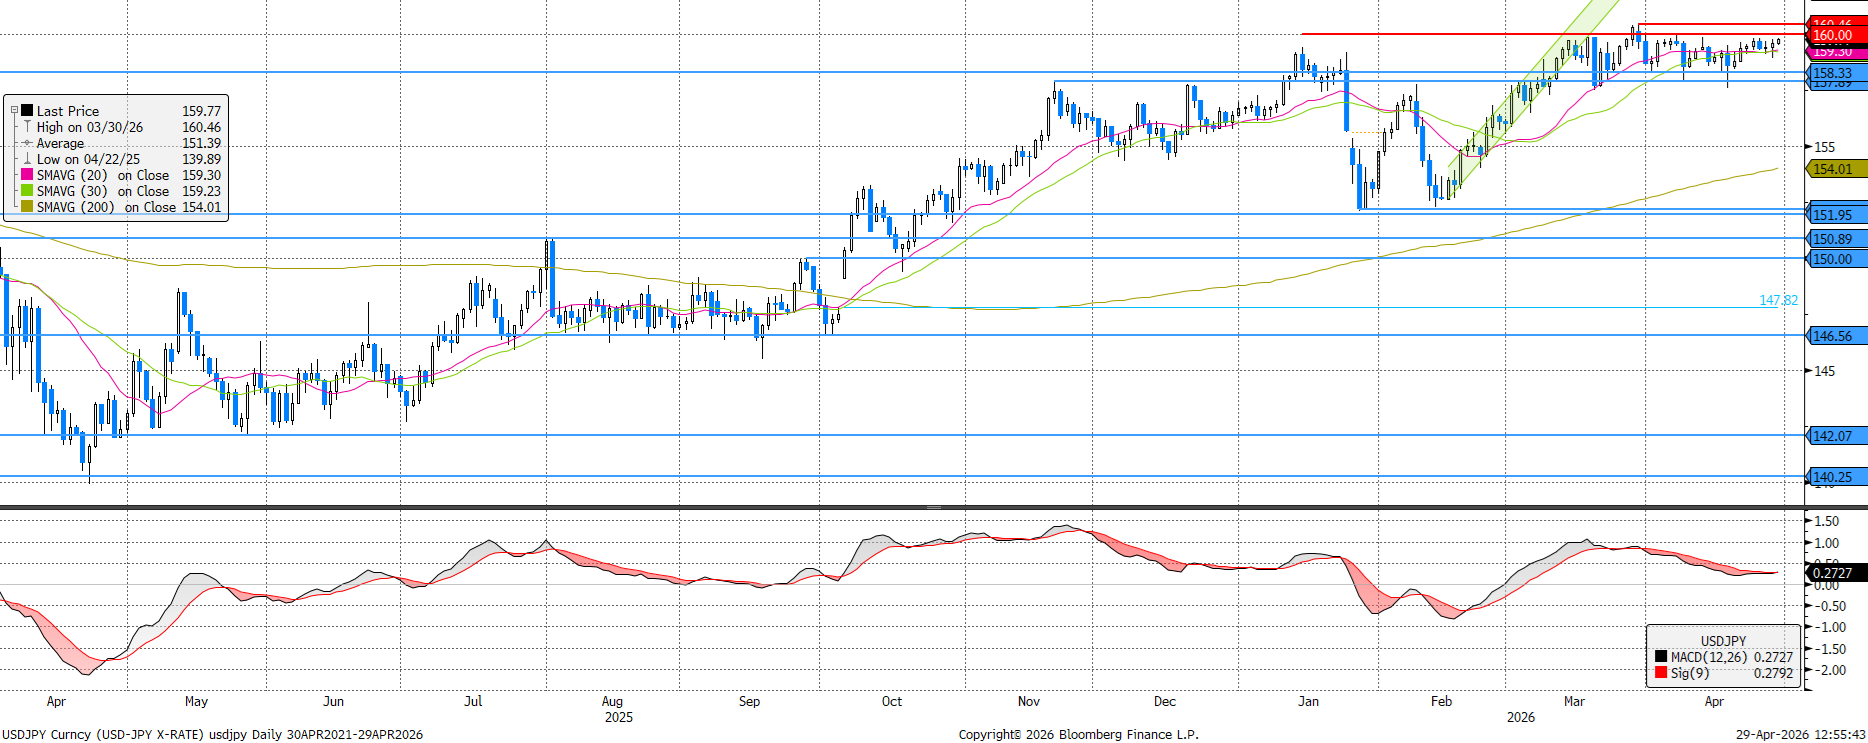1868x743 pixels.
Task: Select the blue 158.33 level tag
Action: coord(1834,73)
